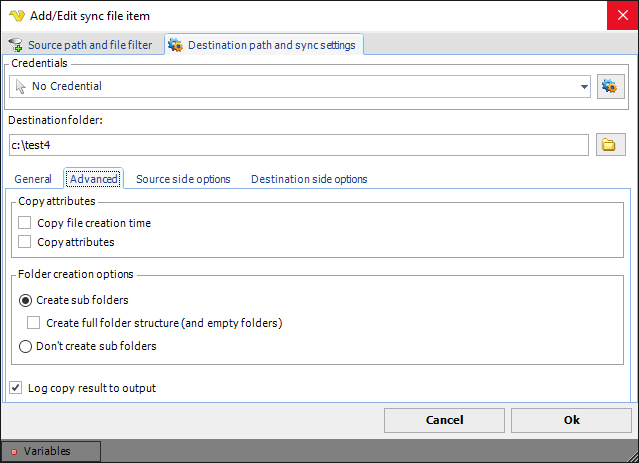The image size is (639, 463).
Task: Click the resize grip in window corner
Action: click(x=632, y=456)
